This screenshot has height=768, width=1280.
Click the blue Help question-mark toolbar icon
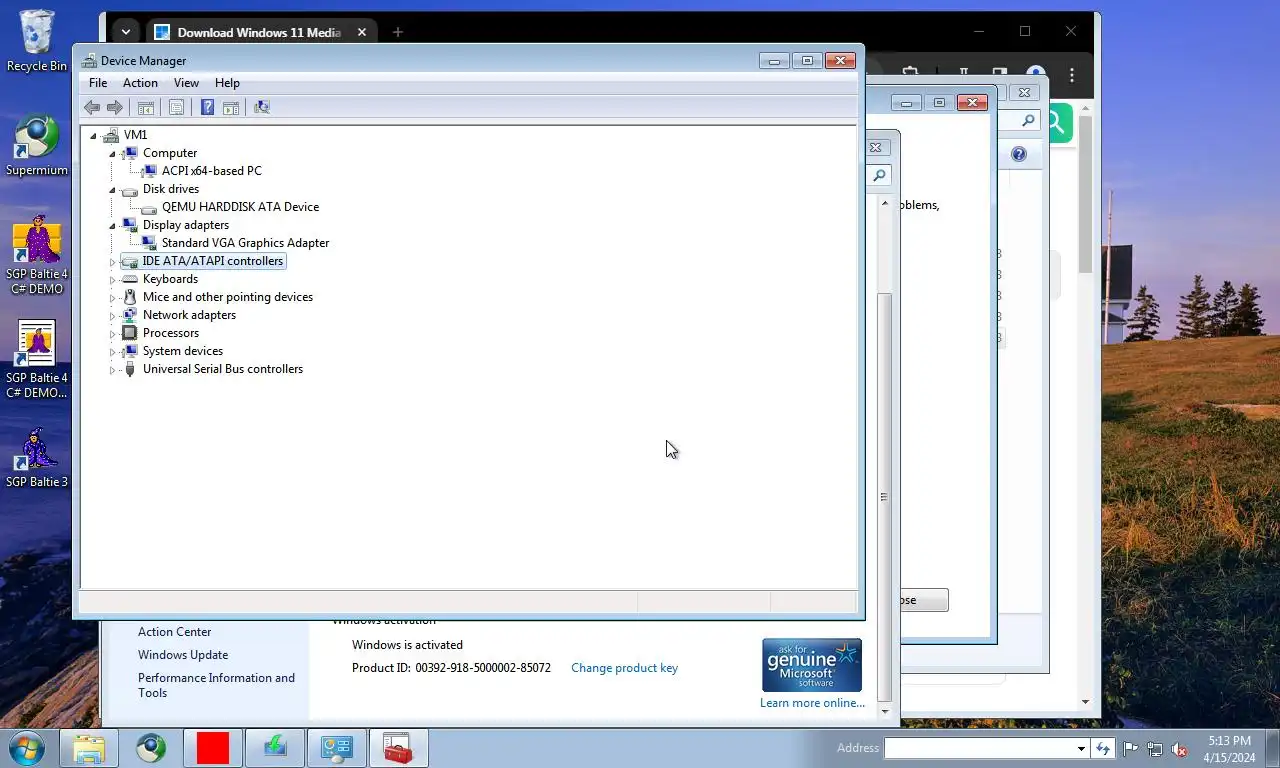point(207,107)
